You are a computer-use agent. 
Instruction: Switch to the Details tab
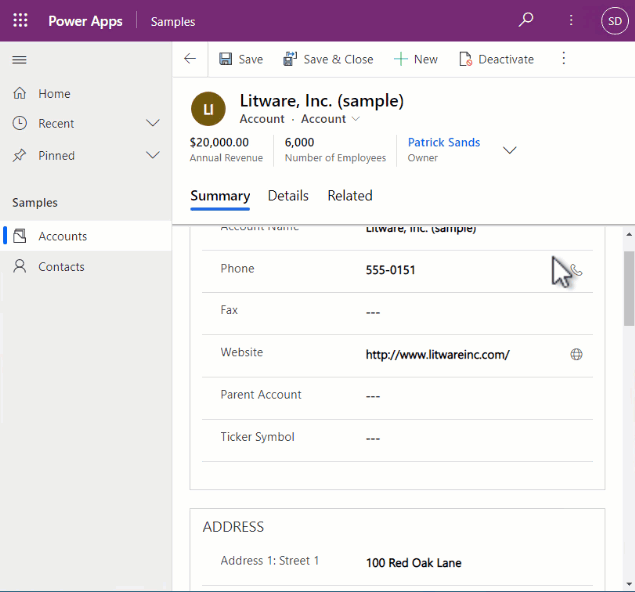[288, 196]
